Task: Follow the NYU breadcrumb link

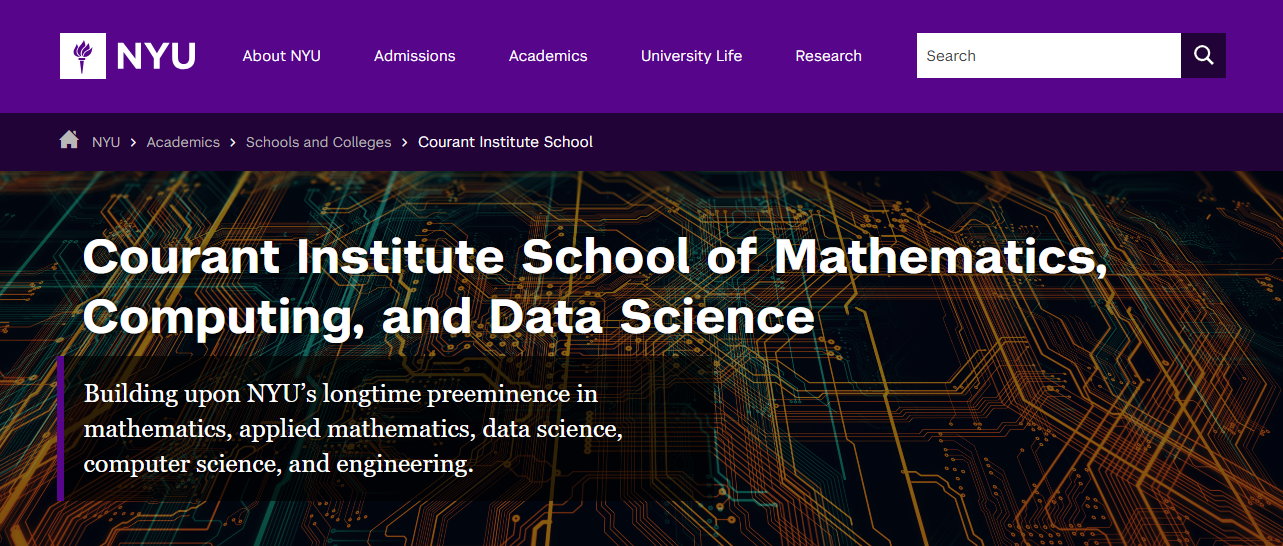Action: [x=106, y=142]
